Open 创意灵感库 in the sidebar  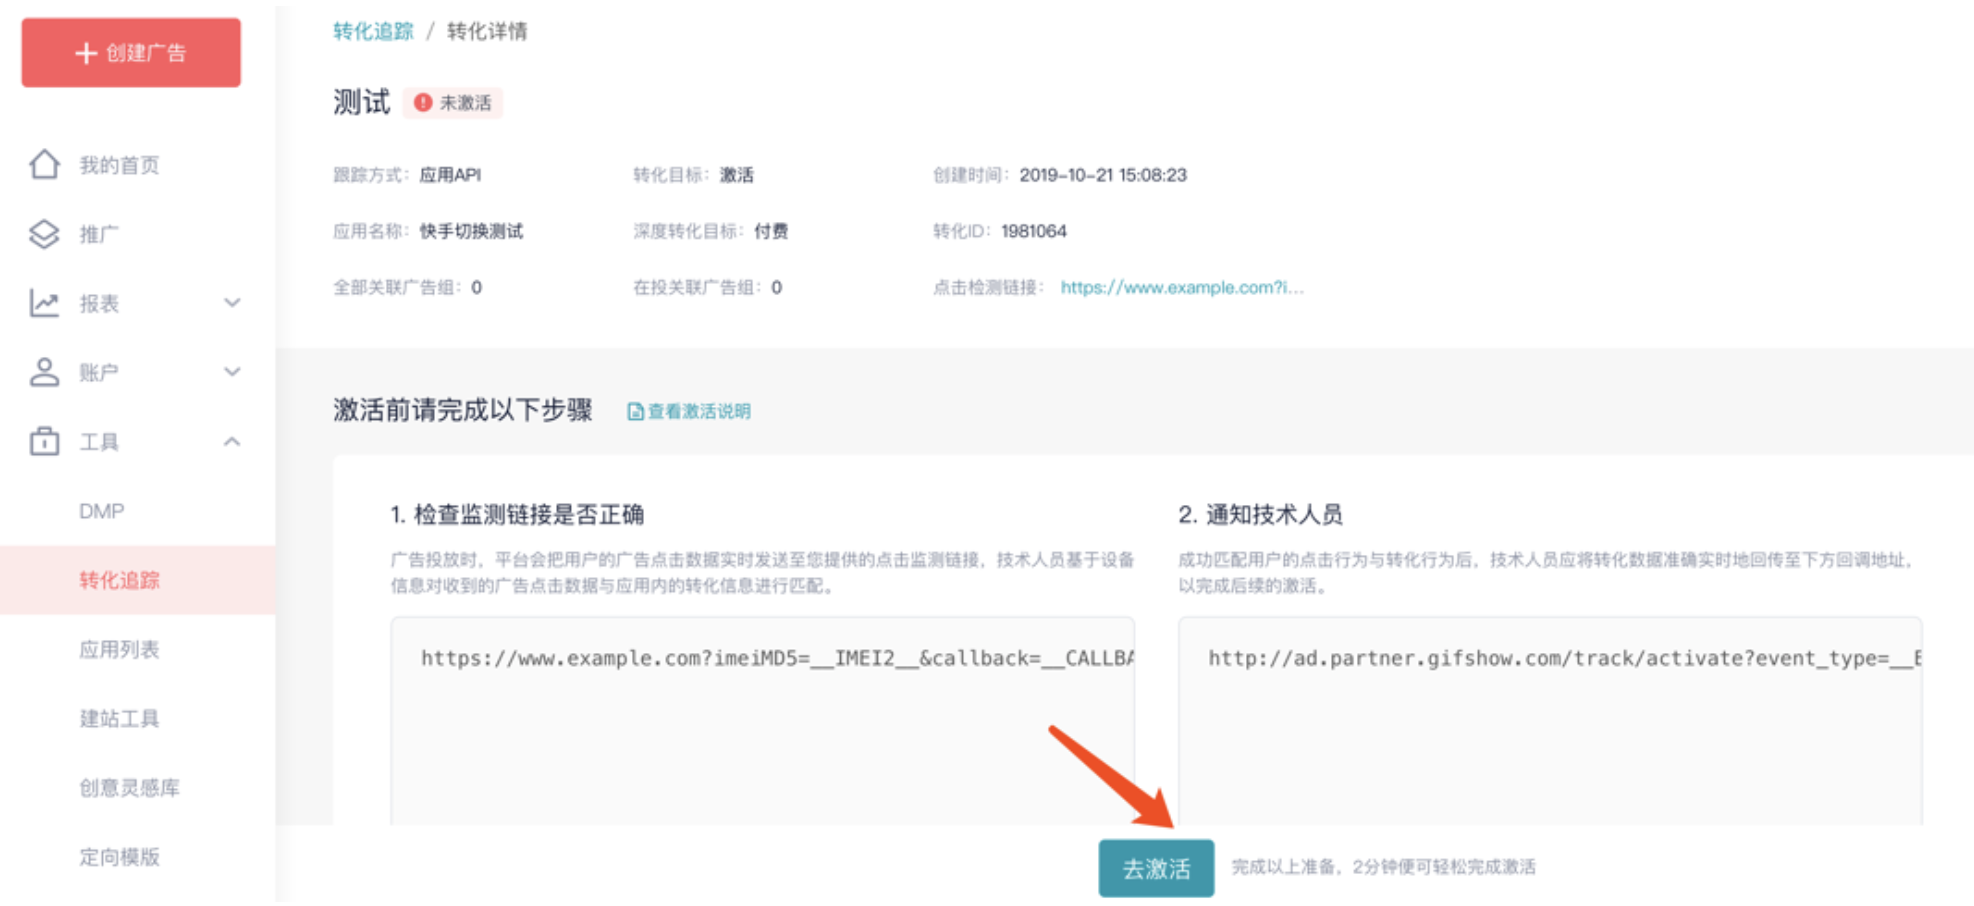pos(130,788)
